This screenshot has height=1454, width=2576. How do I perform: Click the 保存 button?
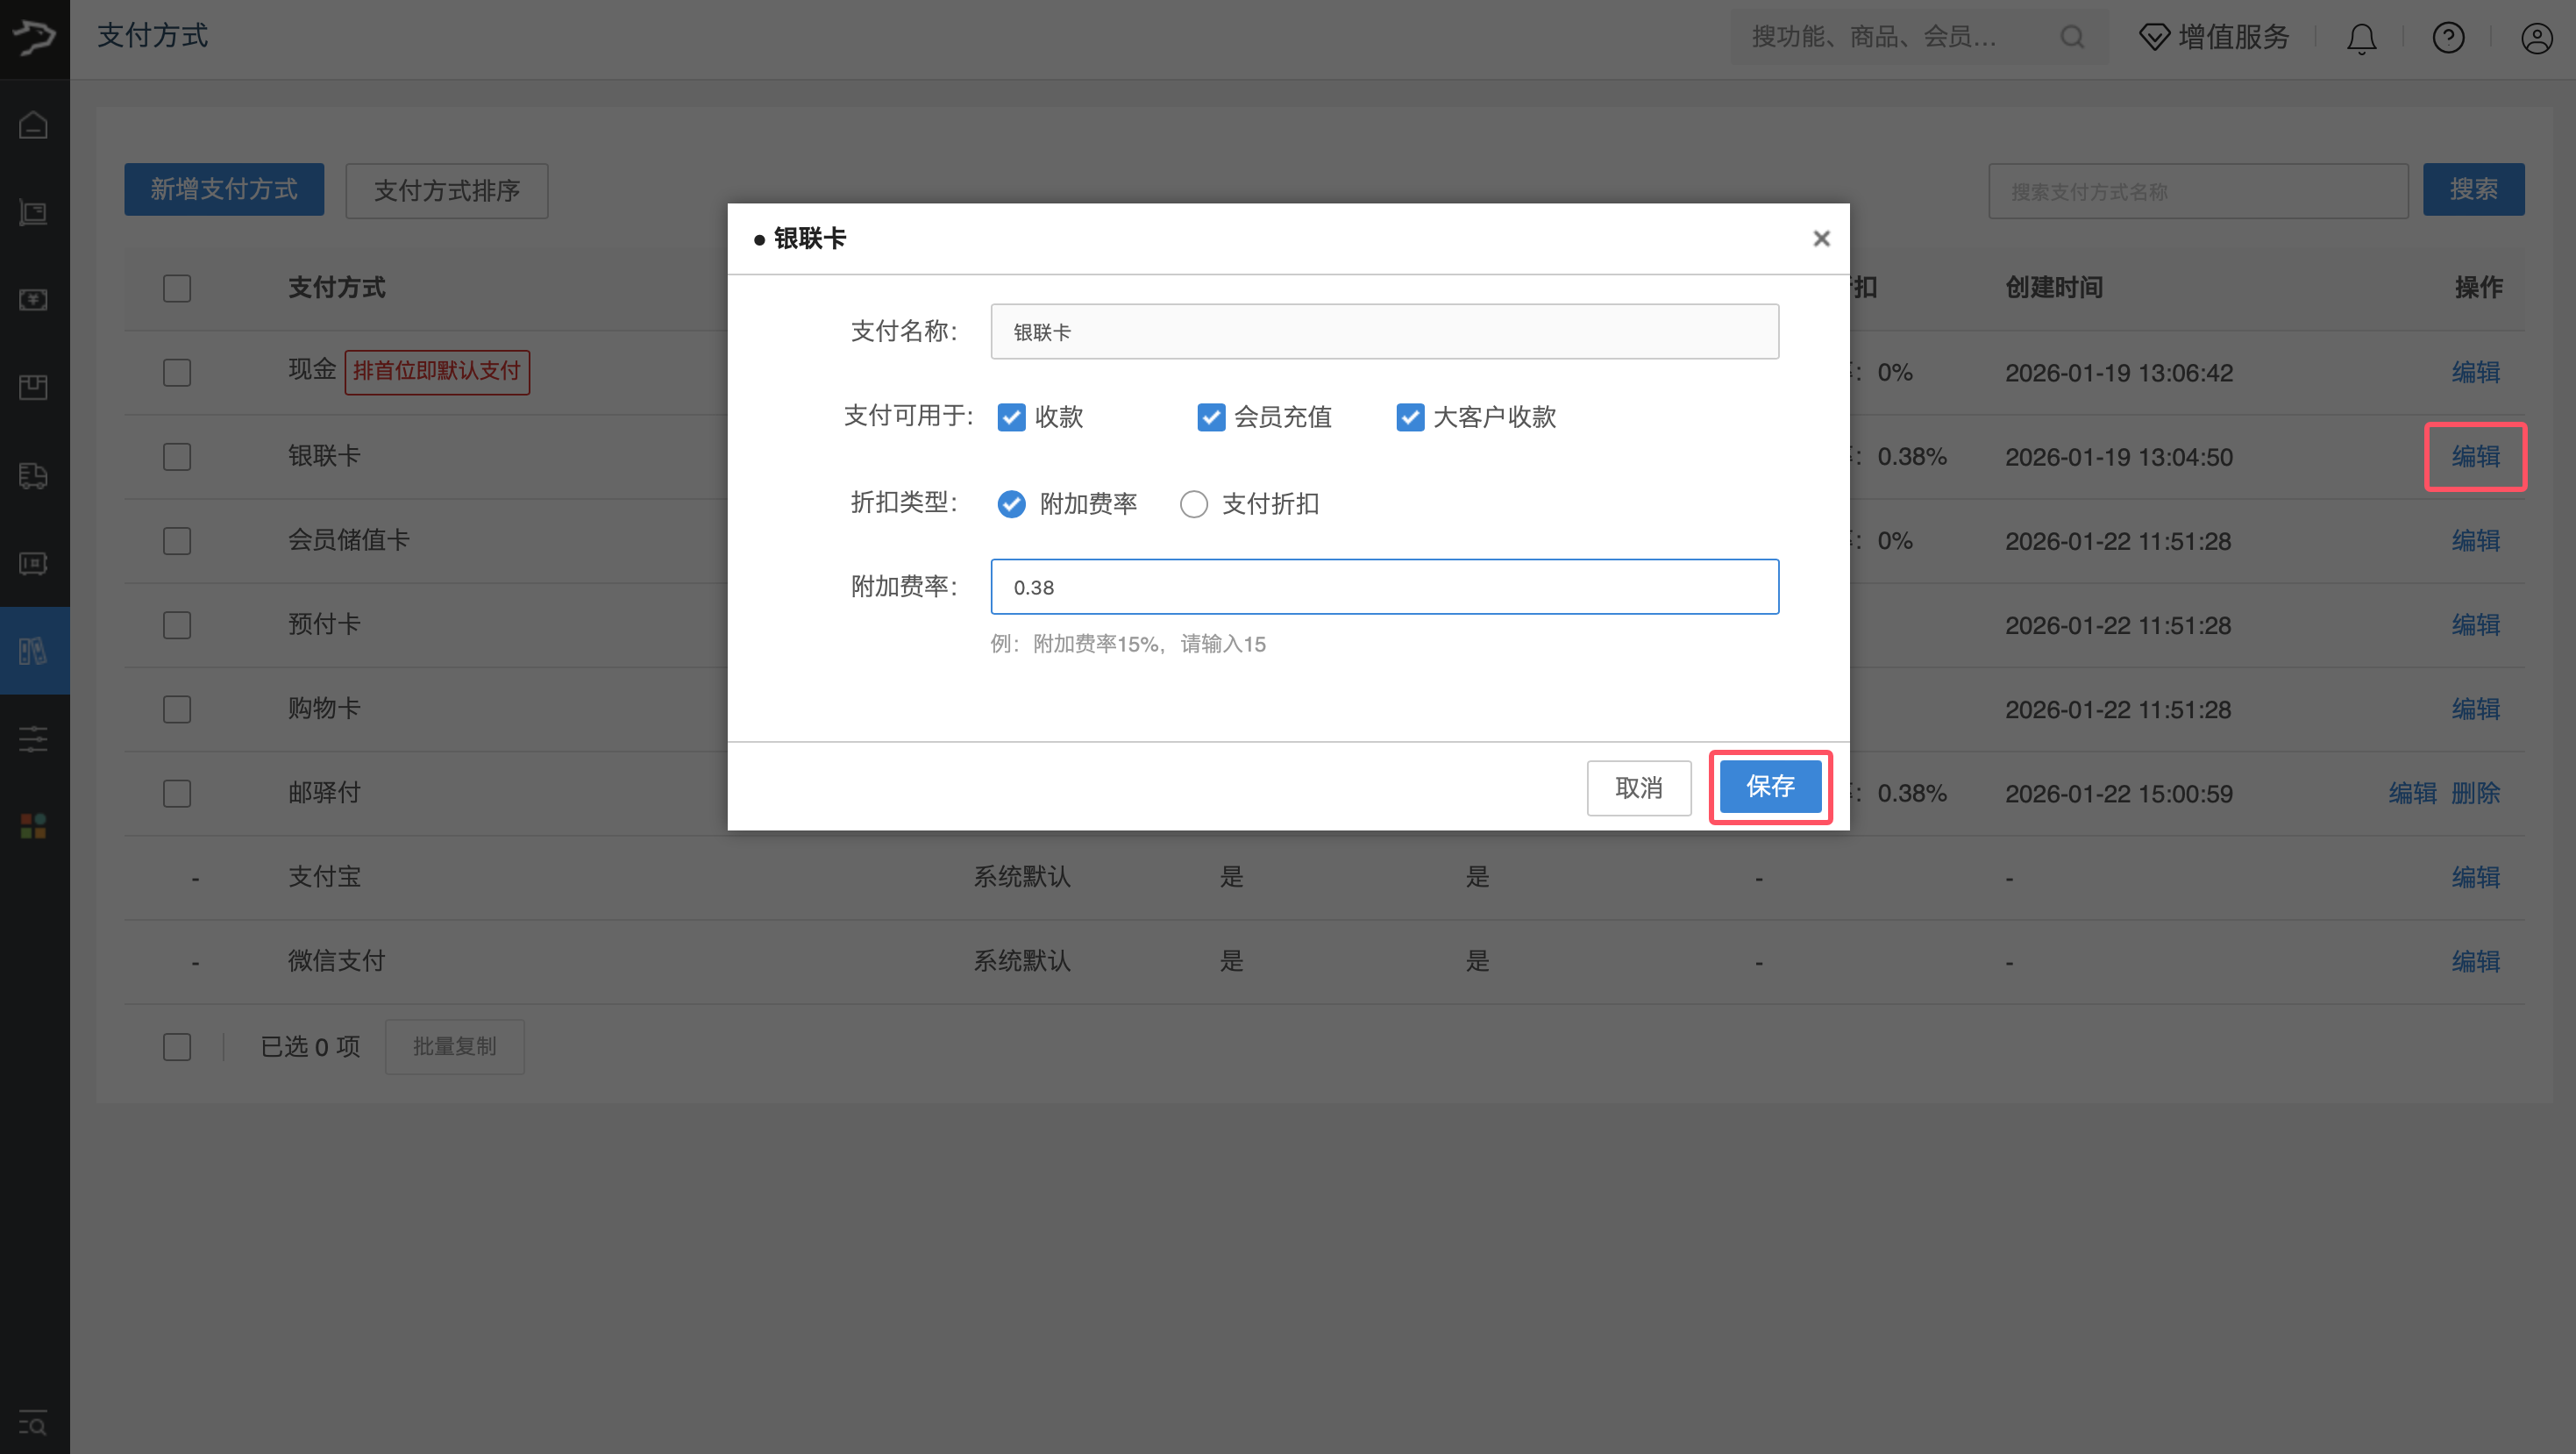pos(1770,787)
